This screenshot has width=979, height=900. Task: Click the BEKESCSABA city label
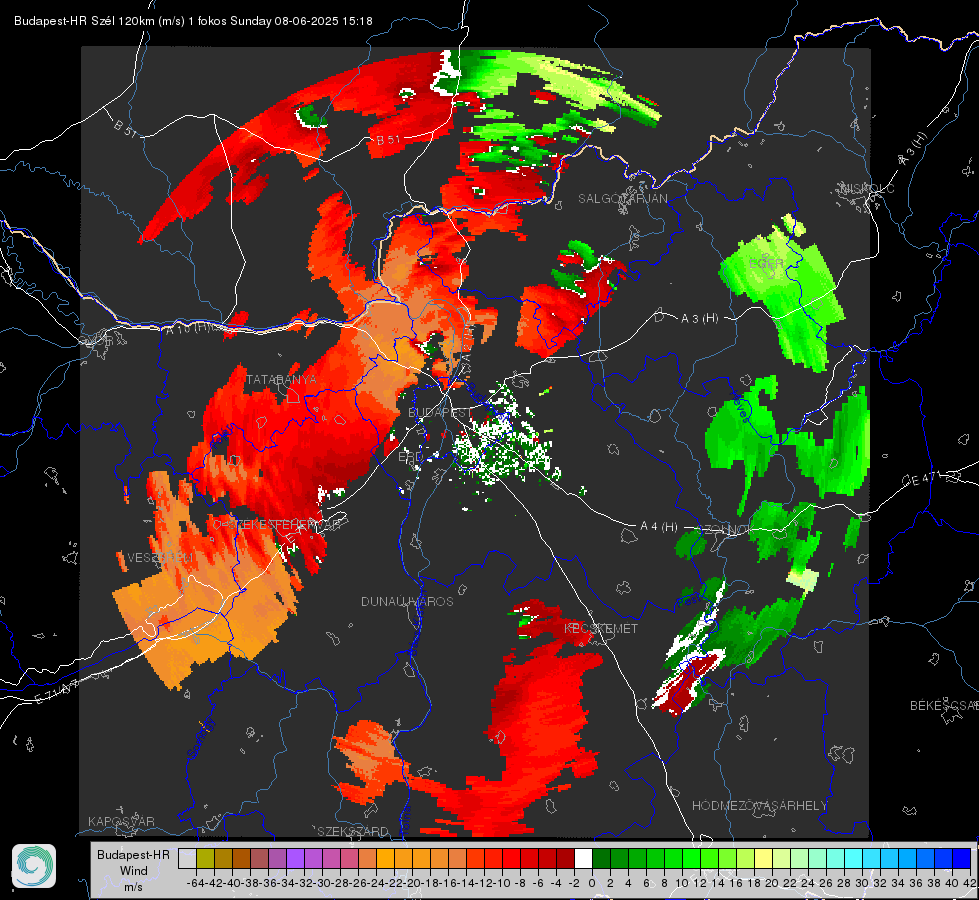click(944, 705)
